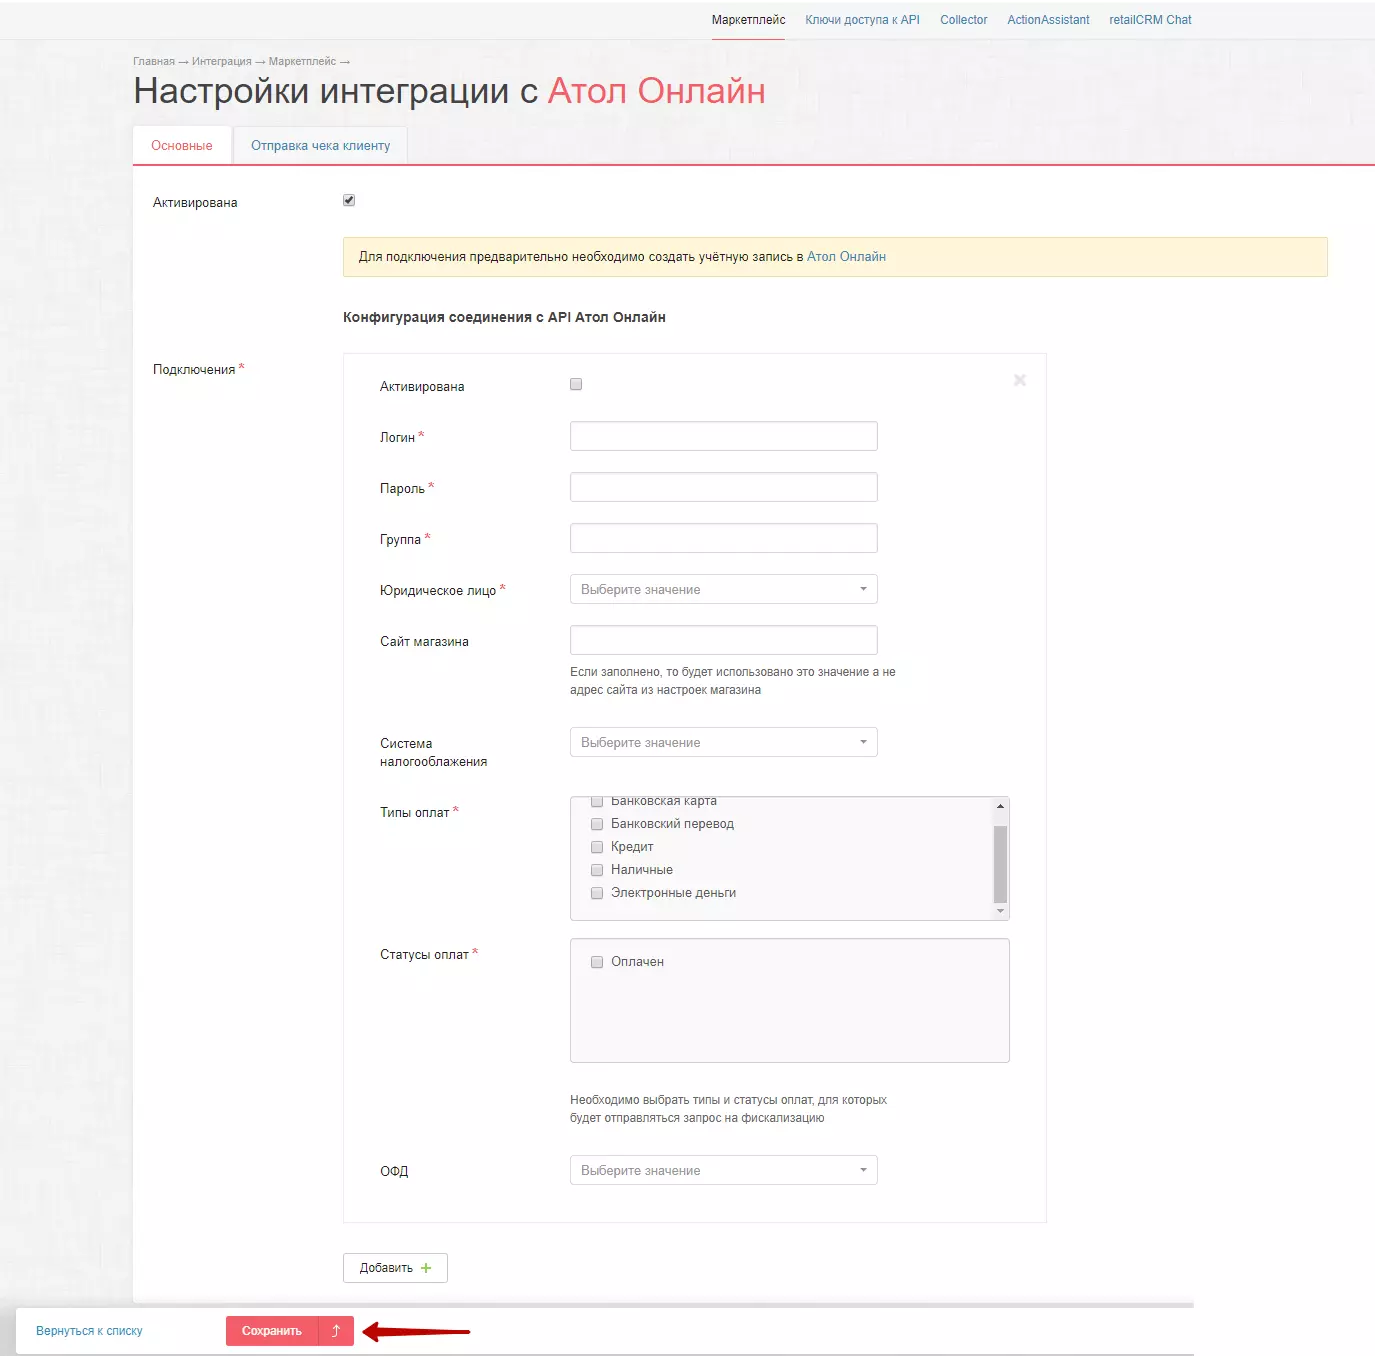Switch to the Основные tab
This screenshot has height=1356, width=1375.
(182, 146)
